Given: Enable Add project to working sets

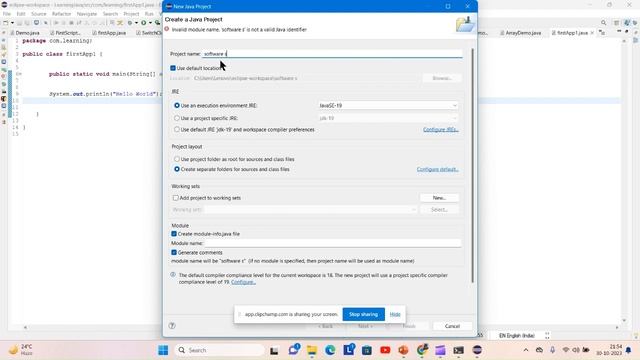Looking at the screenshot, I should pos(176,198).
